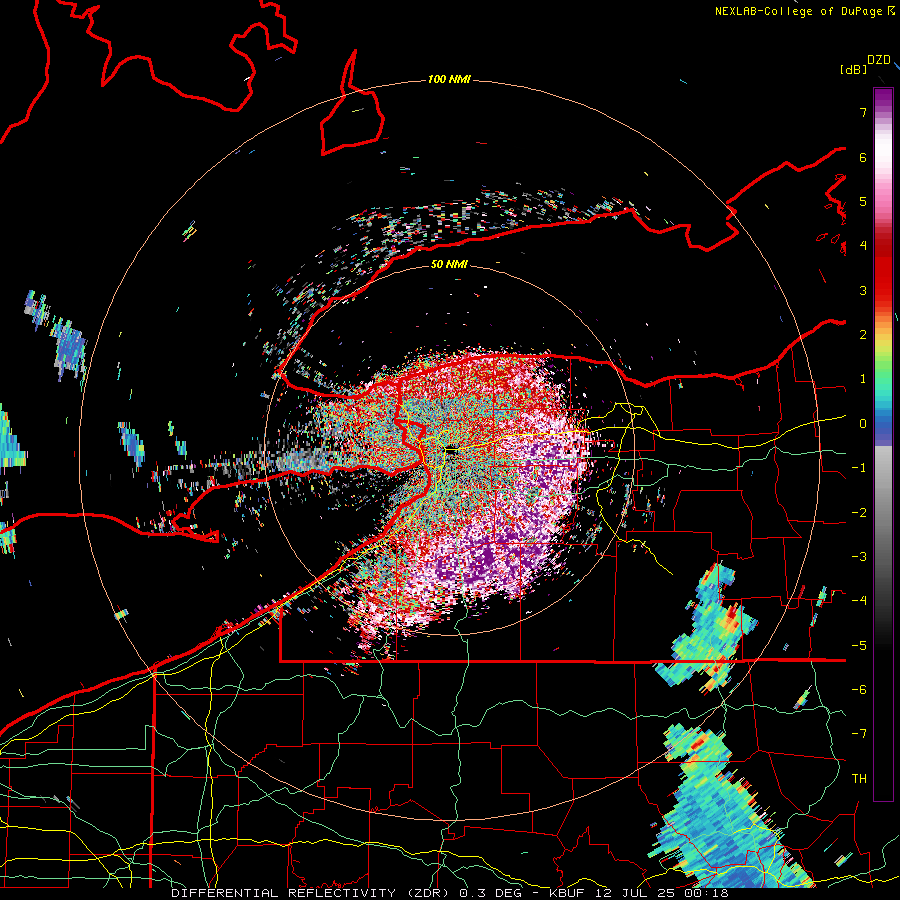The width and height of the screenshot is (900, 900).
Task: Click the purple top of the ZDR color bar
Action: 883,99
